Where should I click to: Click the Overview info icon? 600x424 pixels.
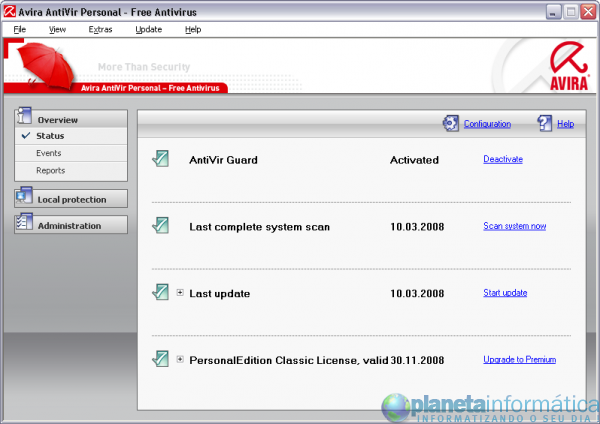coord(24,116)
